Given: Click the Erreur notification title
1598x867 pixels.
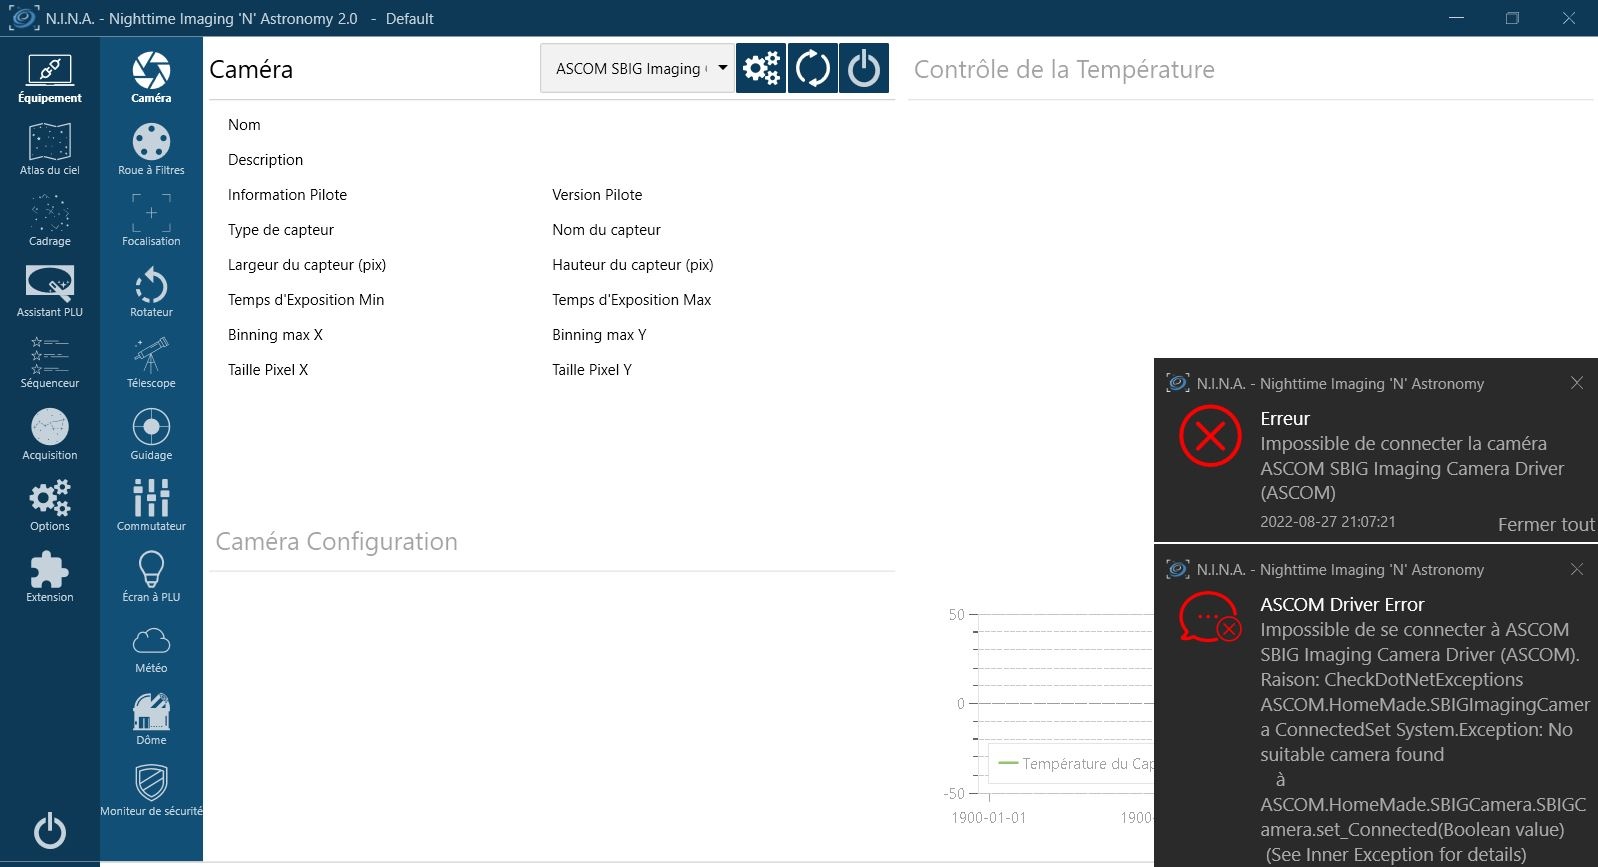Looking at the screenshot, I should tap(1285, 418).
